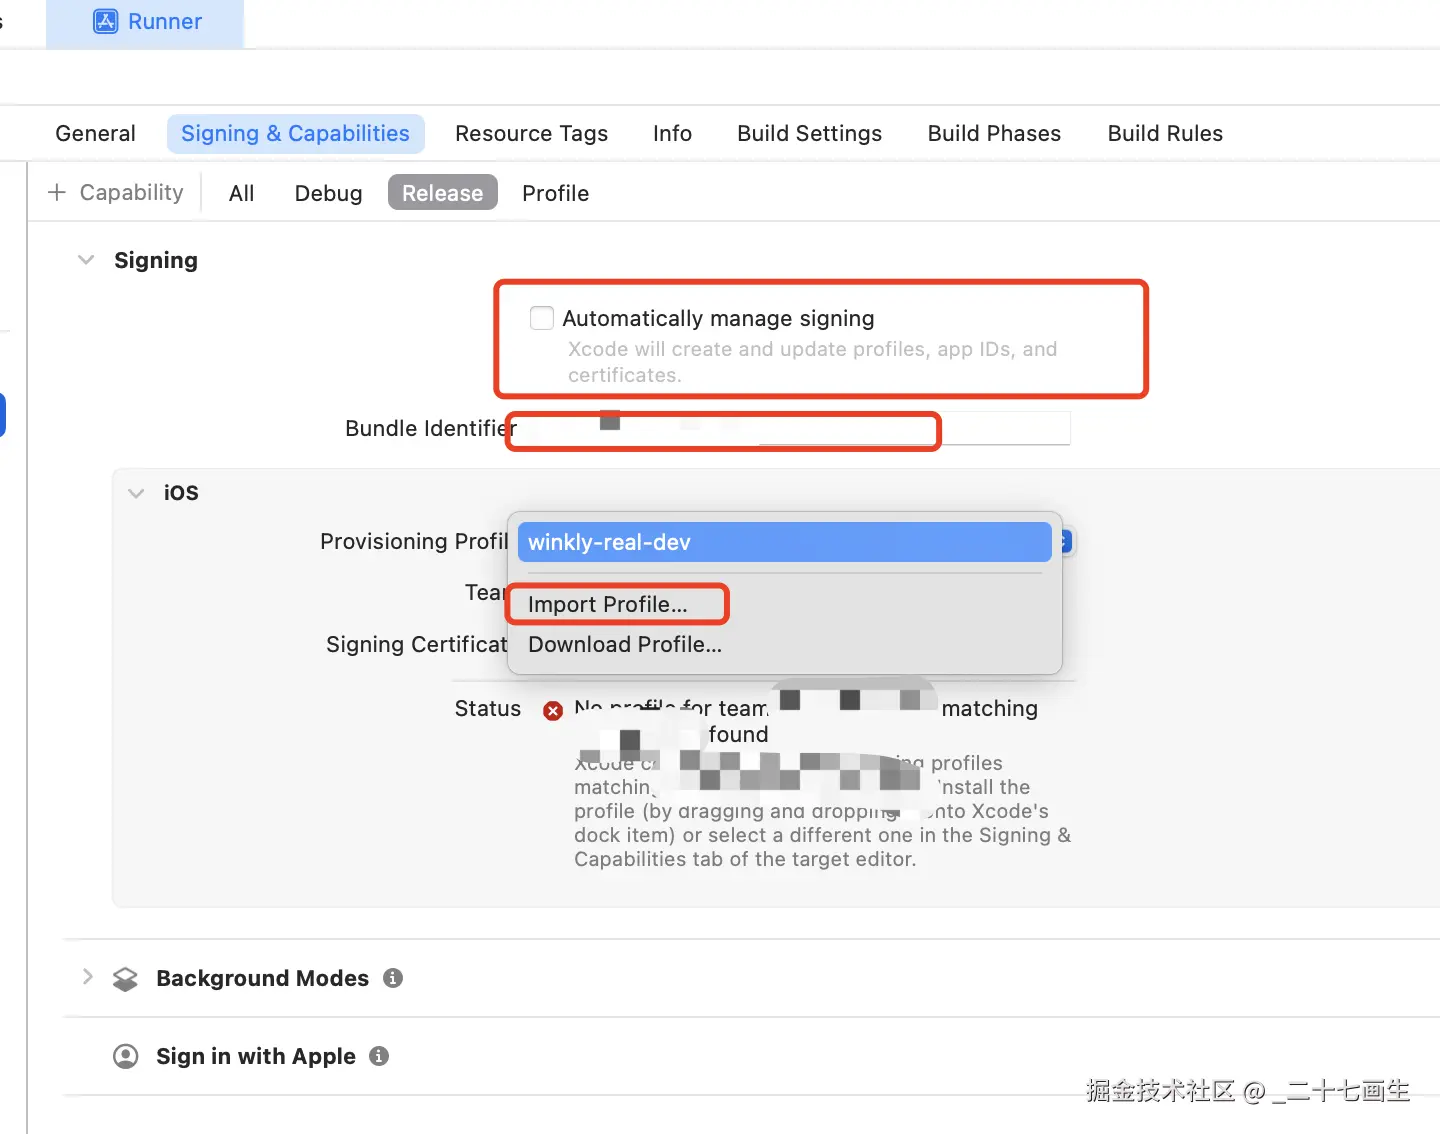This screenshot has width=1440, height=1134.
Task: Collapse the Signing section
Action: point(86,260)
